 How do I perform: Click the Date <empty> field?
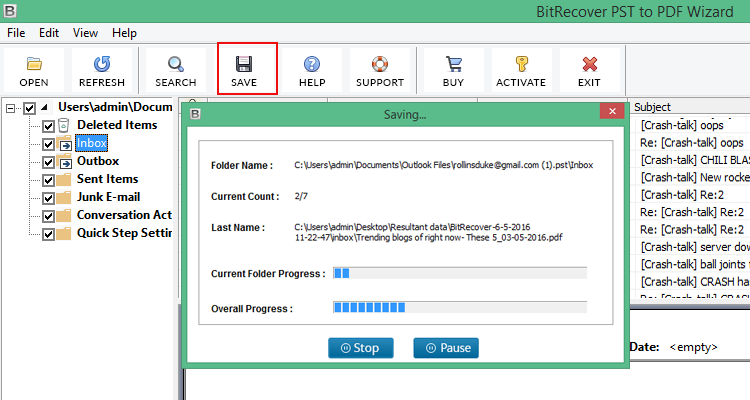pos(694,347)
